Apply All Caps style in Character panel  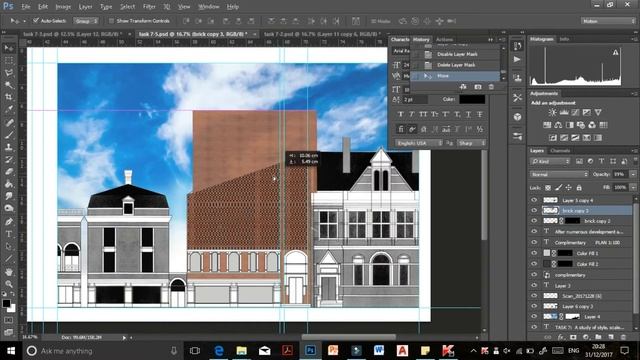tap(423, 114)
